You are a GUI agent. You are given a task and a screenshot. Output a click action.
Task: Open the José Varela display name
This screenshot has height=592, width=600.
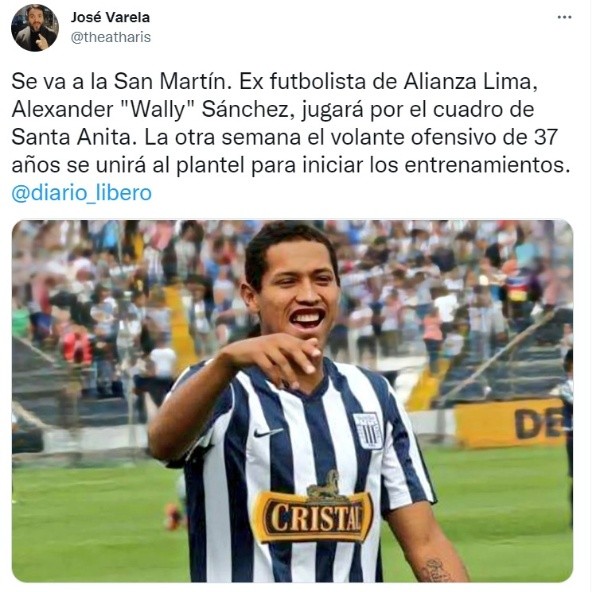(110, 17)
